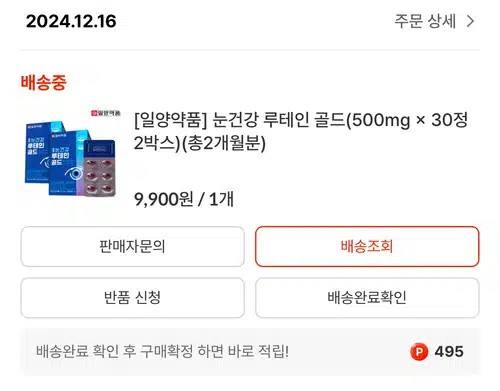Click the blister pack in product image
Image resolution: width=500 pixels, height=391 pixels.
(x=99, y=168)
